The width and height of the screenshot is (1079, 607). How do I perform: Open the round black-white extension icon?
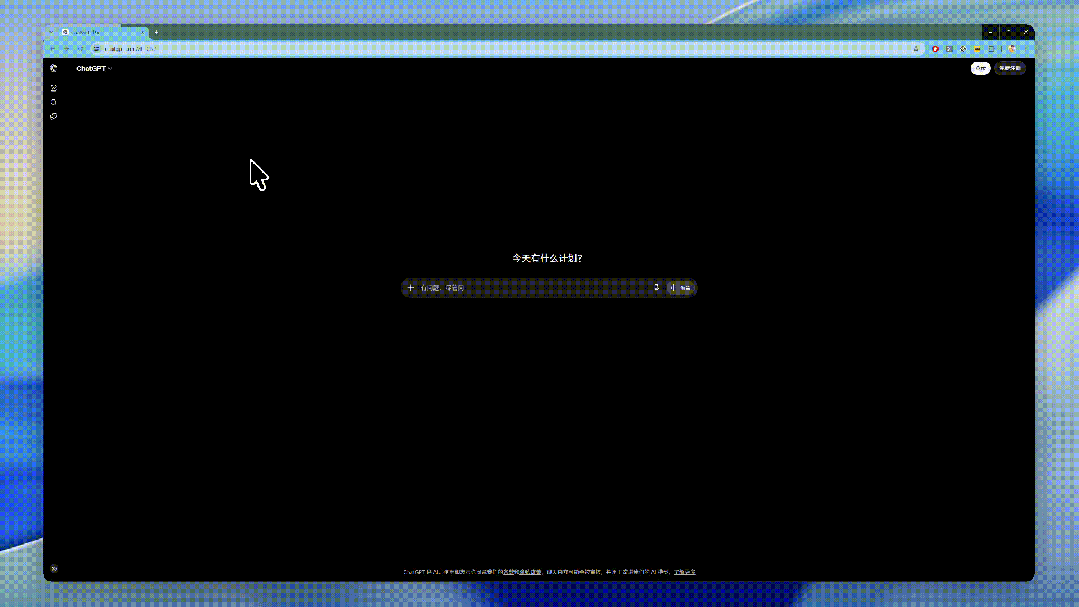click(x=963, y=49)
